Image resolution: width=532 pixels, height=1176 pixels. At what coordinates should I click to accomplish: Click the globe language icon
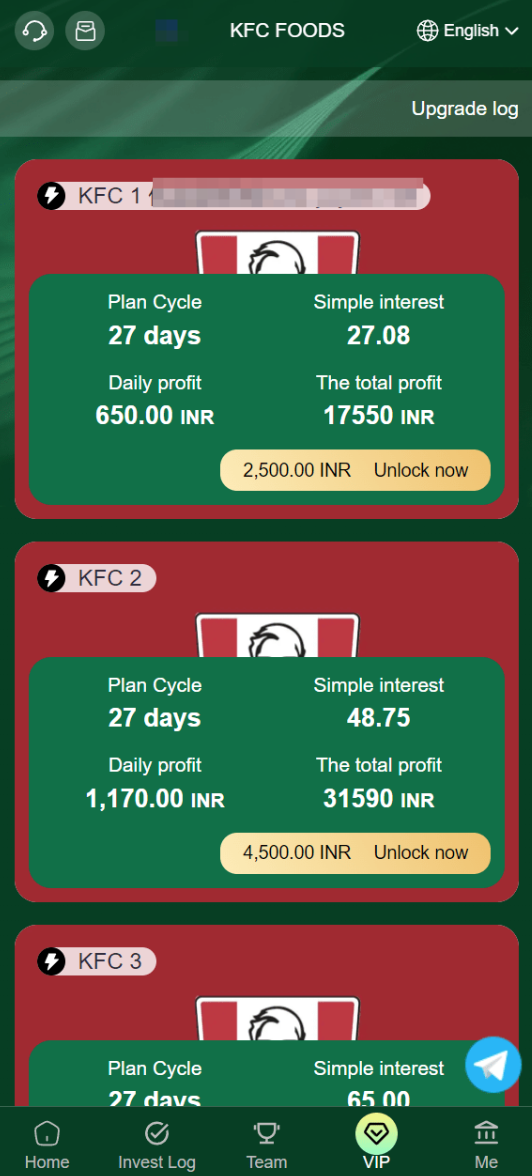[x=427, y=31]
